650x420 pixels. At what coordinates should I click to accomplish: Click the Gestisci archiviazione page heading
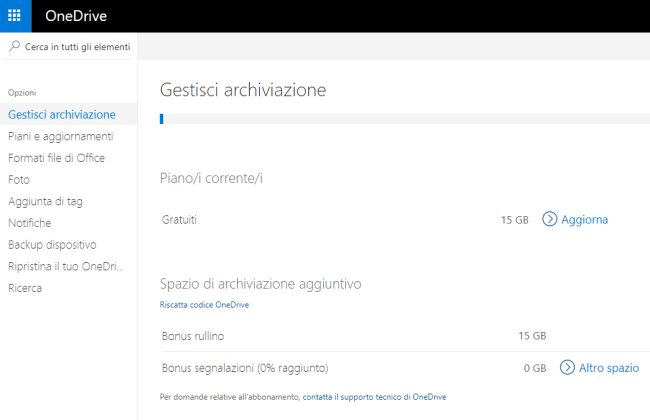coord(243,90)
